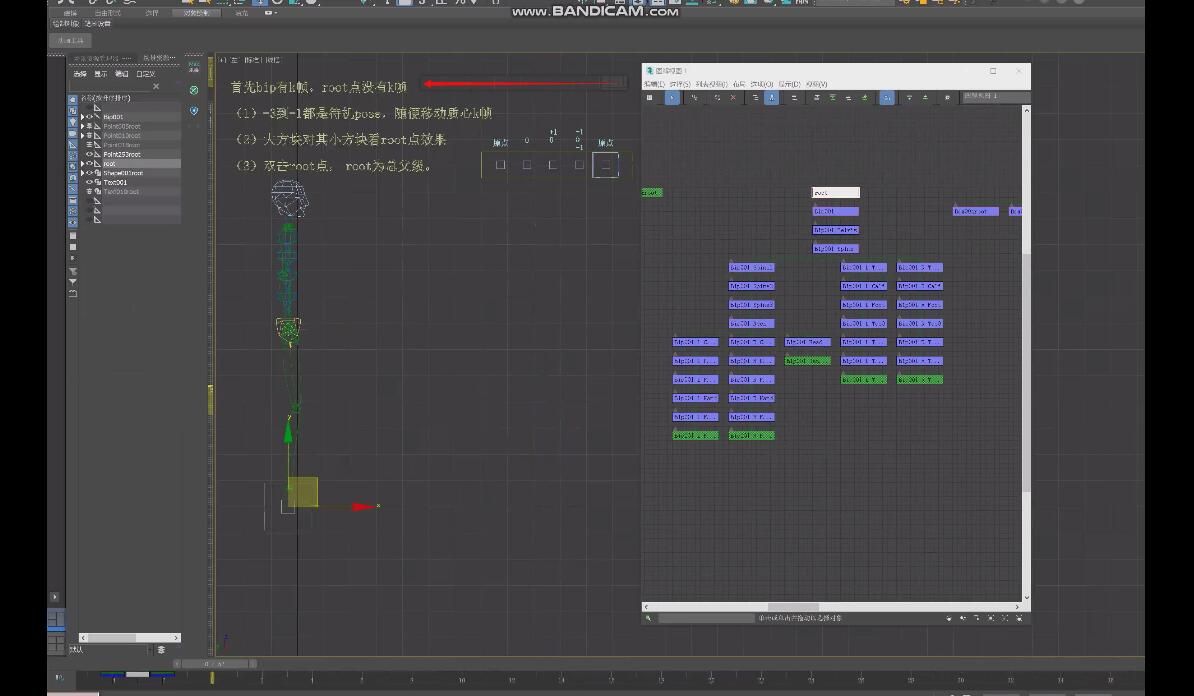Screen dimensions: 1194x696
Task: Toggle Display Lights filter in Scene Explorer
Action: pyautogui.click(x=72, y=122)
